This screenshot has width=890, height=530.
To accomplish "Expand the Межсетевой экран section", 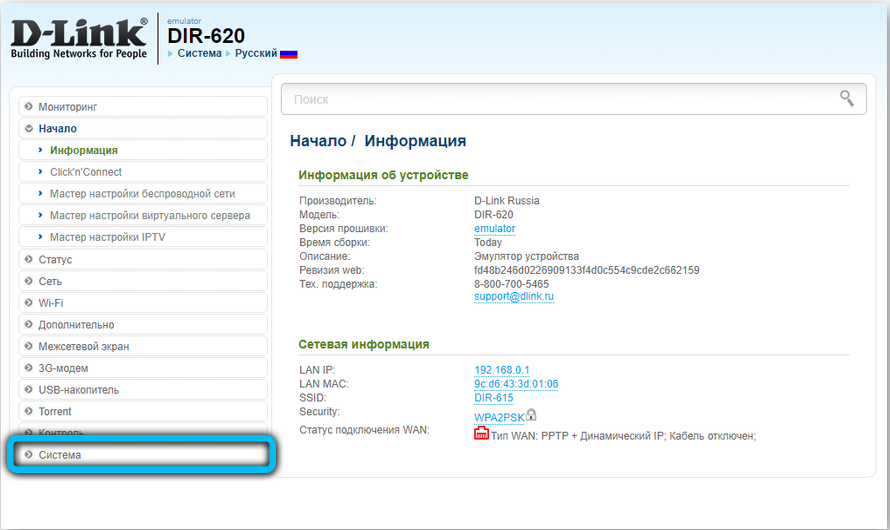I will 83,346.
